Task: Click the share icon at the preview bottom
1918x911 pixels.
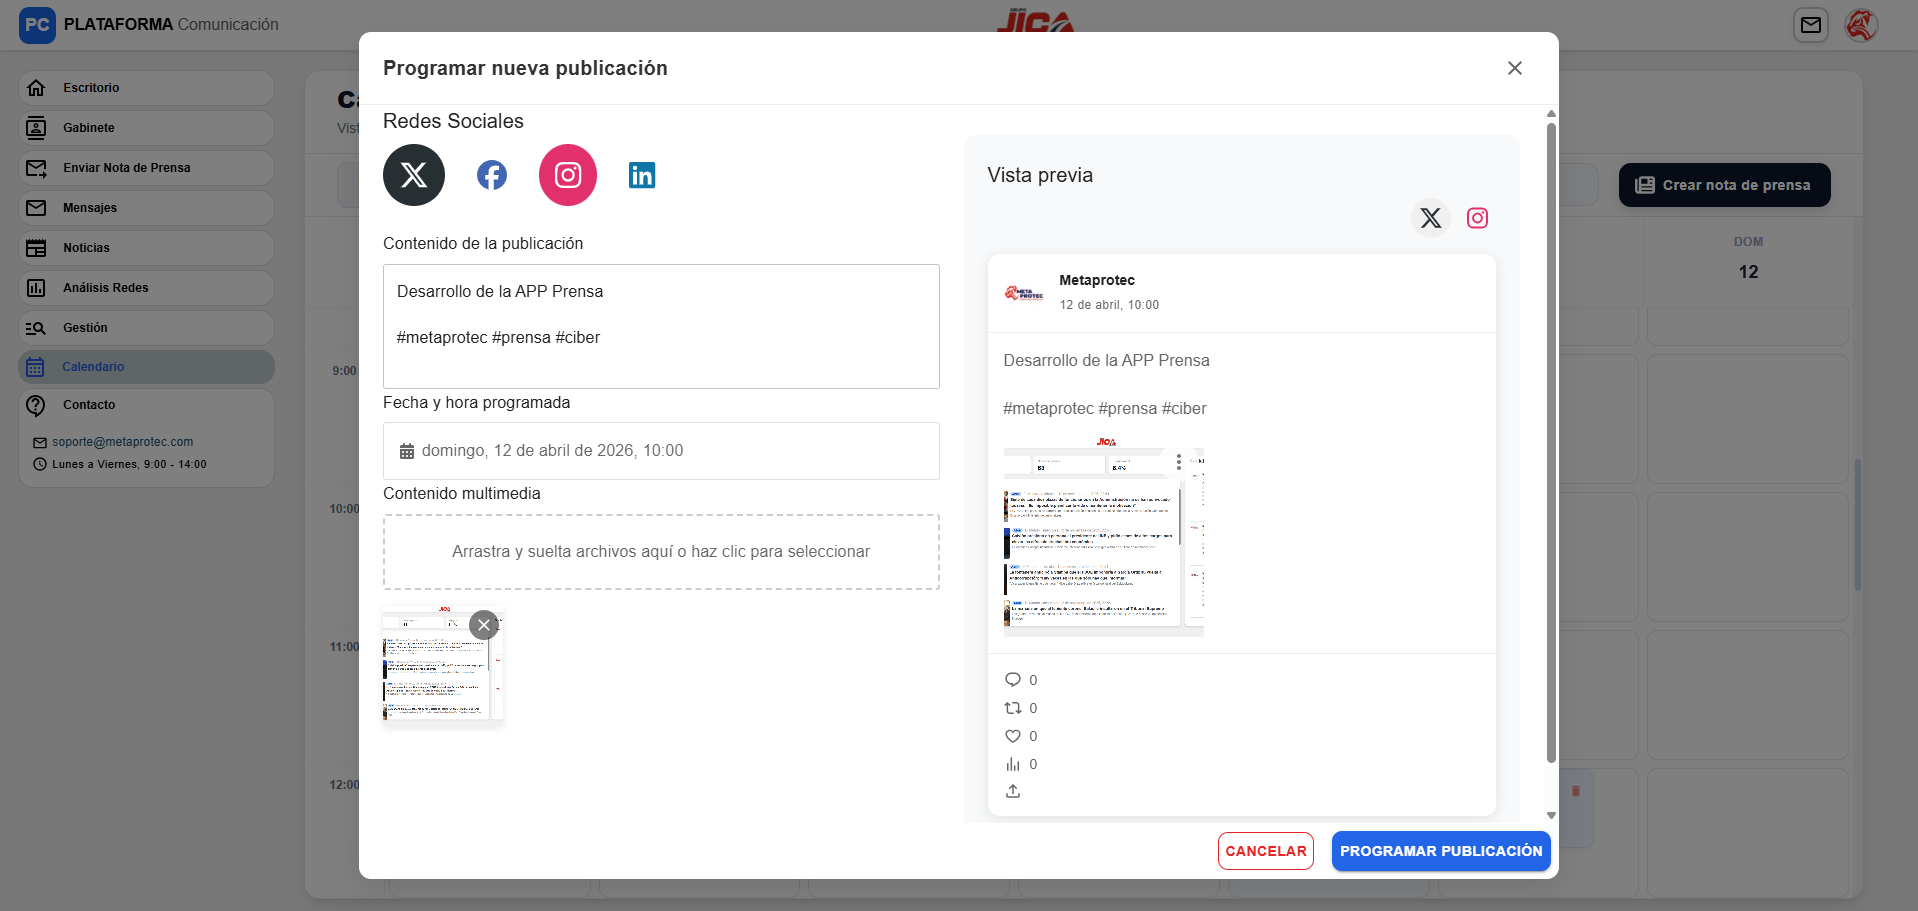Action: (1013, 790)
